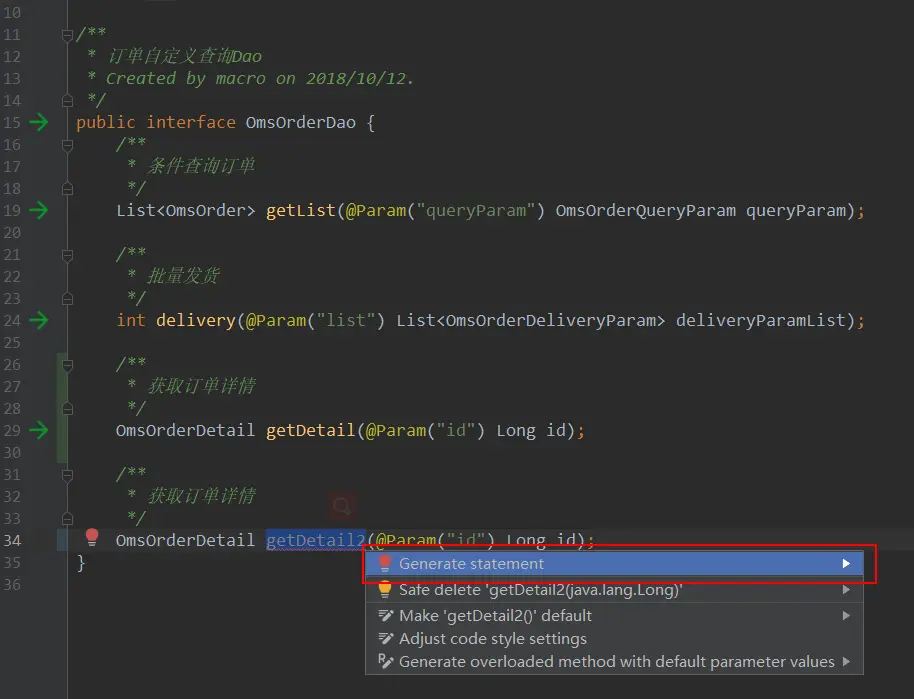Image resolution: width=914 pixels, height=699 pixels.
Task: Click the green navigation arrow beside getList
Action: (x=39, y=210)
